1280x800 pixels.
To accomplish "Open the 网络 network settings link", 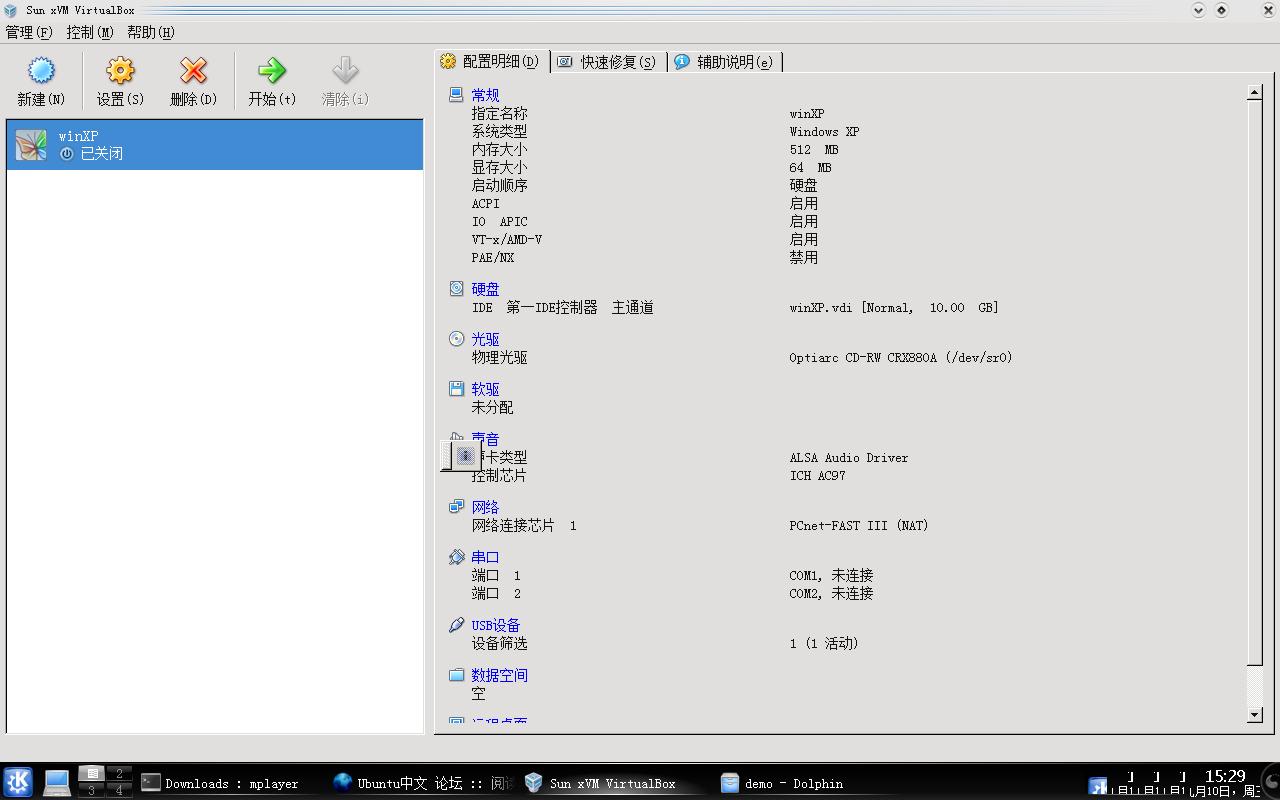I will click(x=485, y=507).
